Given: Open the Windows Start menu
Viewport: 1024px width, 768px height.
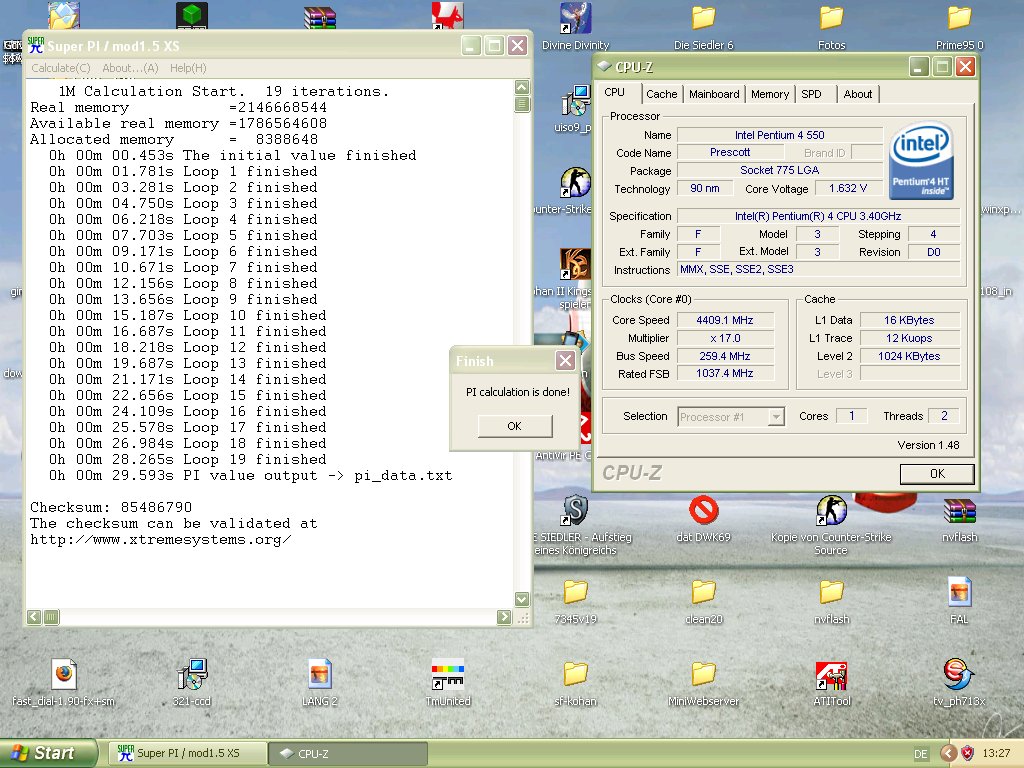Looking at the screenshot, I should 48,753.
